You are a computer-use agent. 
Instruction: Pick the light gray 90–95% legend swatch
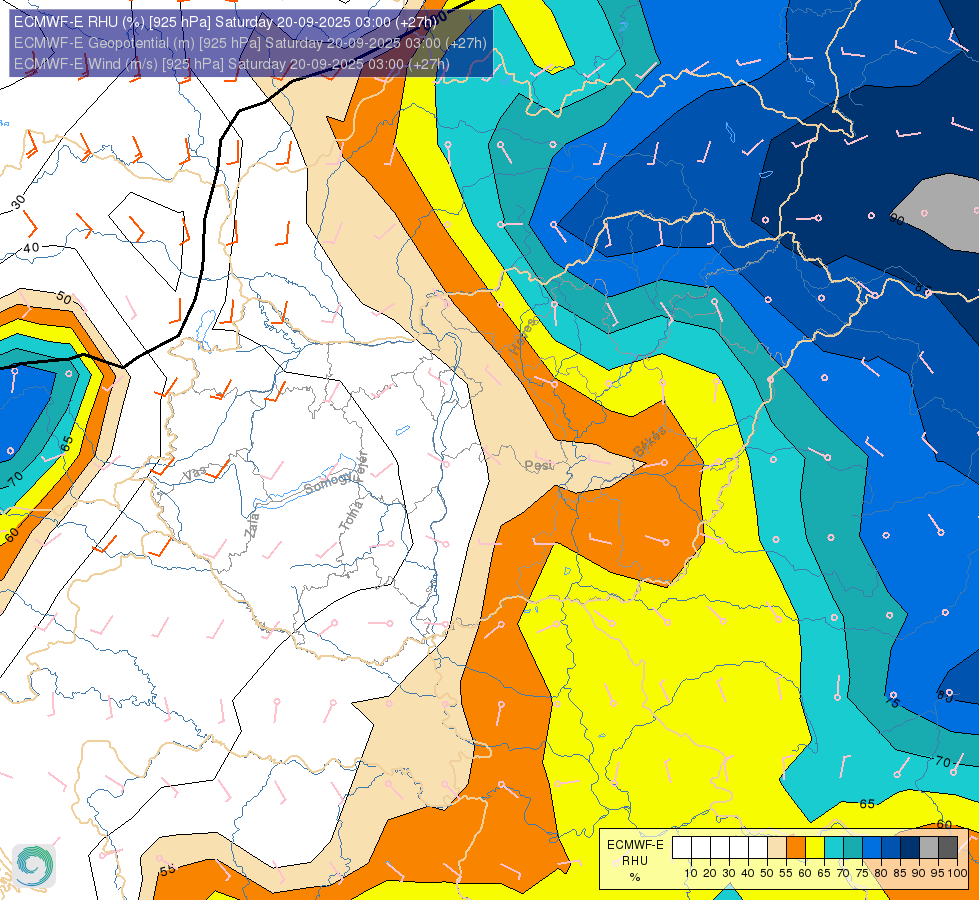tap(929, 848)
